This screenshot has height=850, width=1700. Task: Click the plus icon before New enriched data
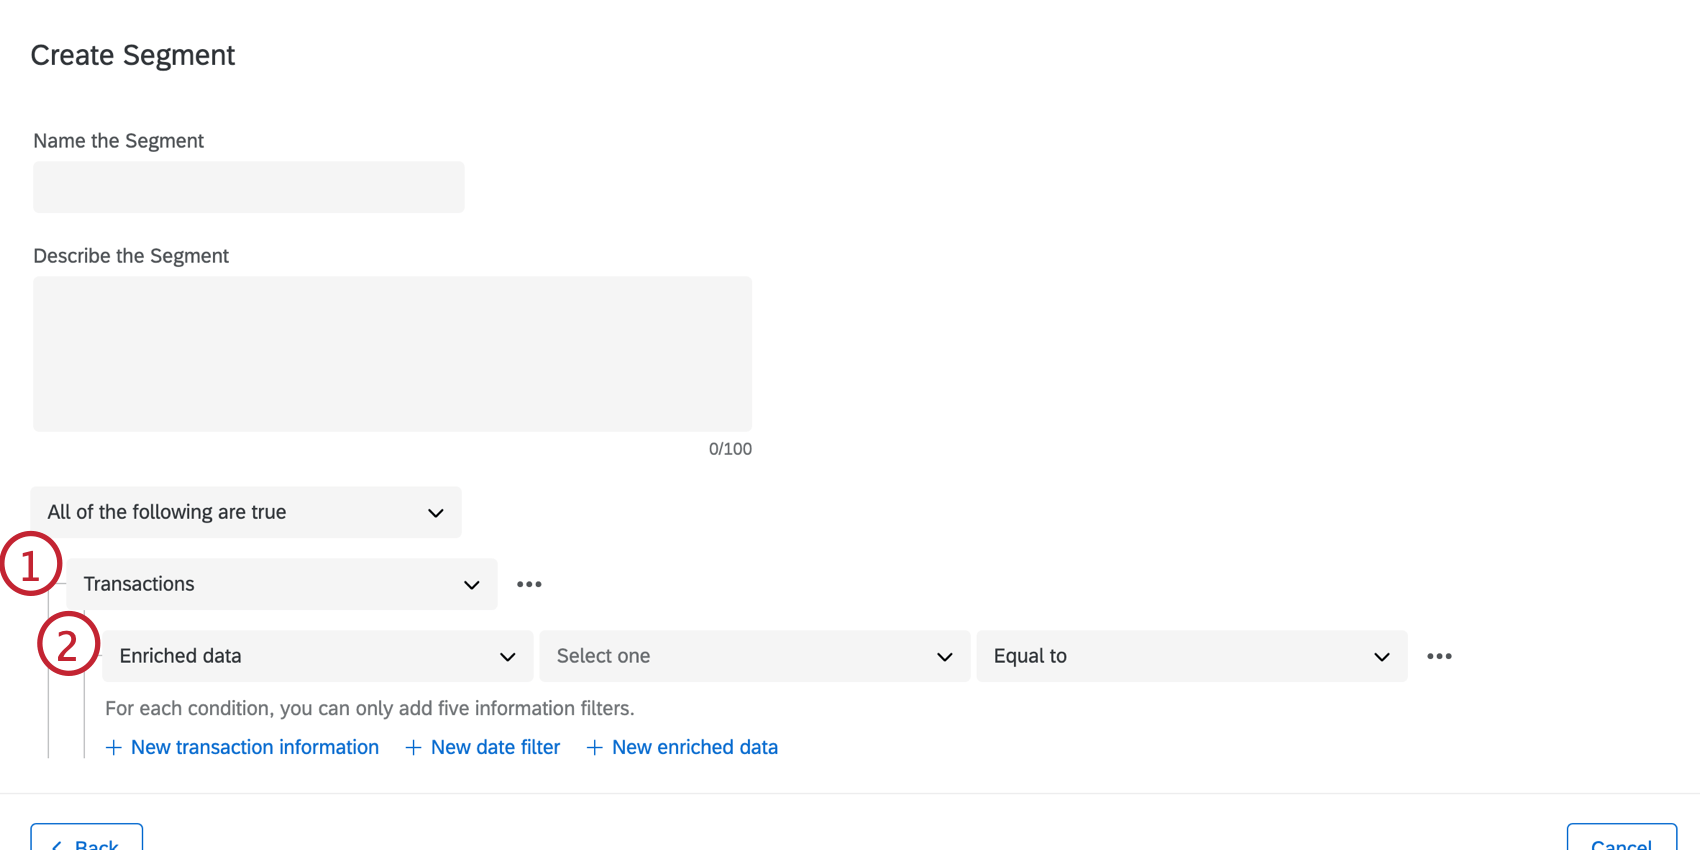(x=594, y=748)
